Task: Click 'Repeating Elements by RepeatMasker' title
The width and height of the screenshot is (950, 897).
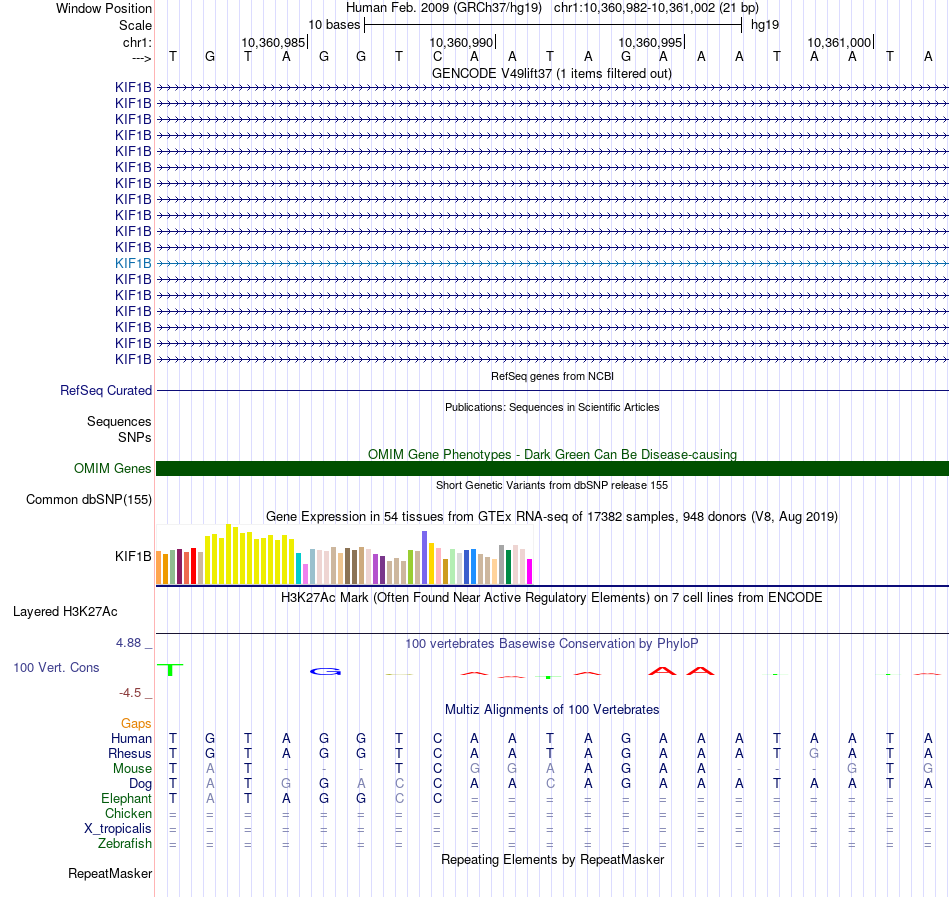Action: 552,859
